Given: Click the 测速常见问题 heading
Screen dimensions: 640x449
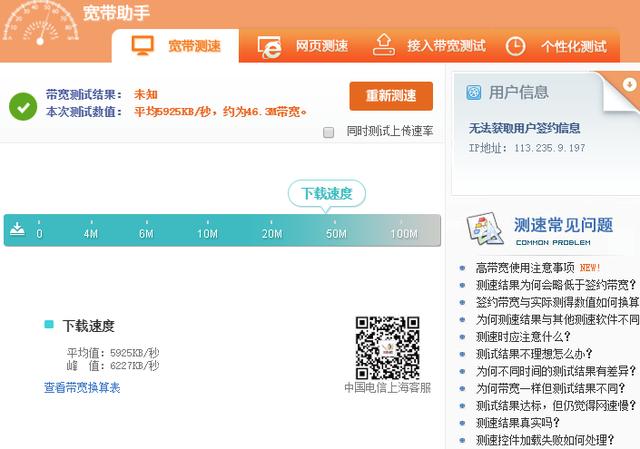Looking at the screenshot, I should 563,225.
